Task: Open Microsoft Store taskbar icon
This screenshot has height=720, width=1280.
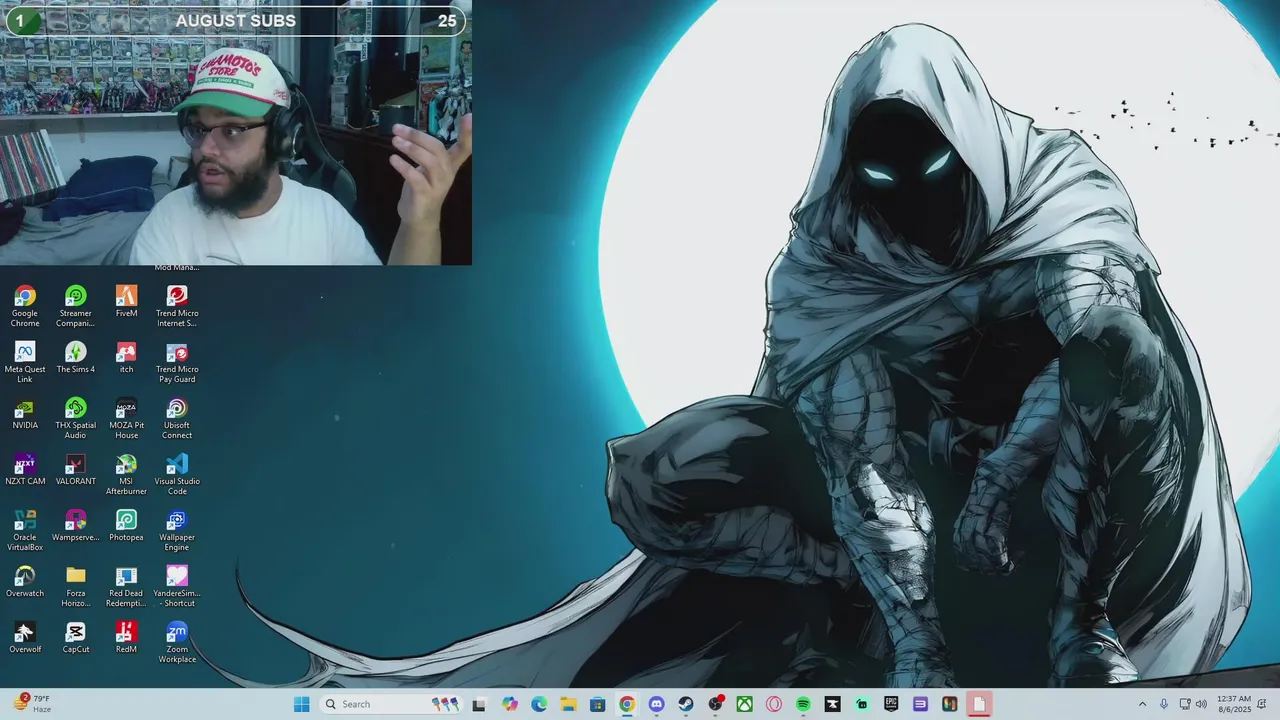Action: (x=597, y=704)
